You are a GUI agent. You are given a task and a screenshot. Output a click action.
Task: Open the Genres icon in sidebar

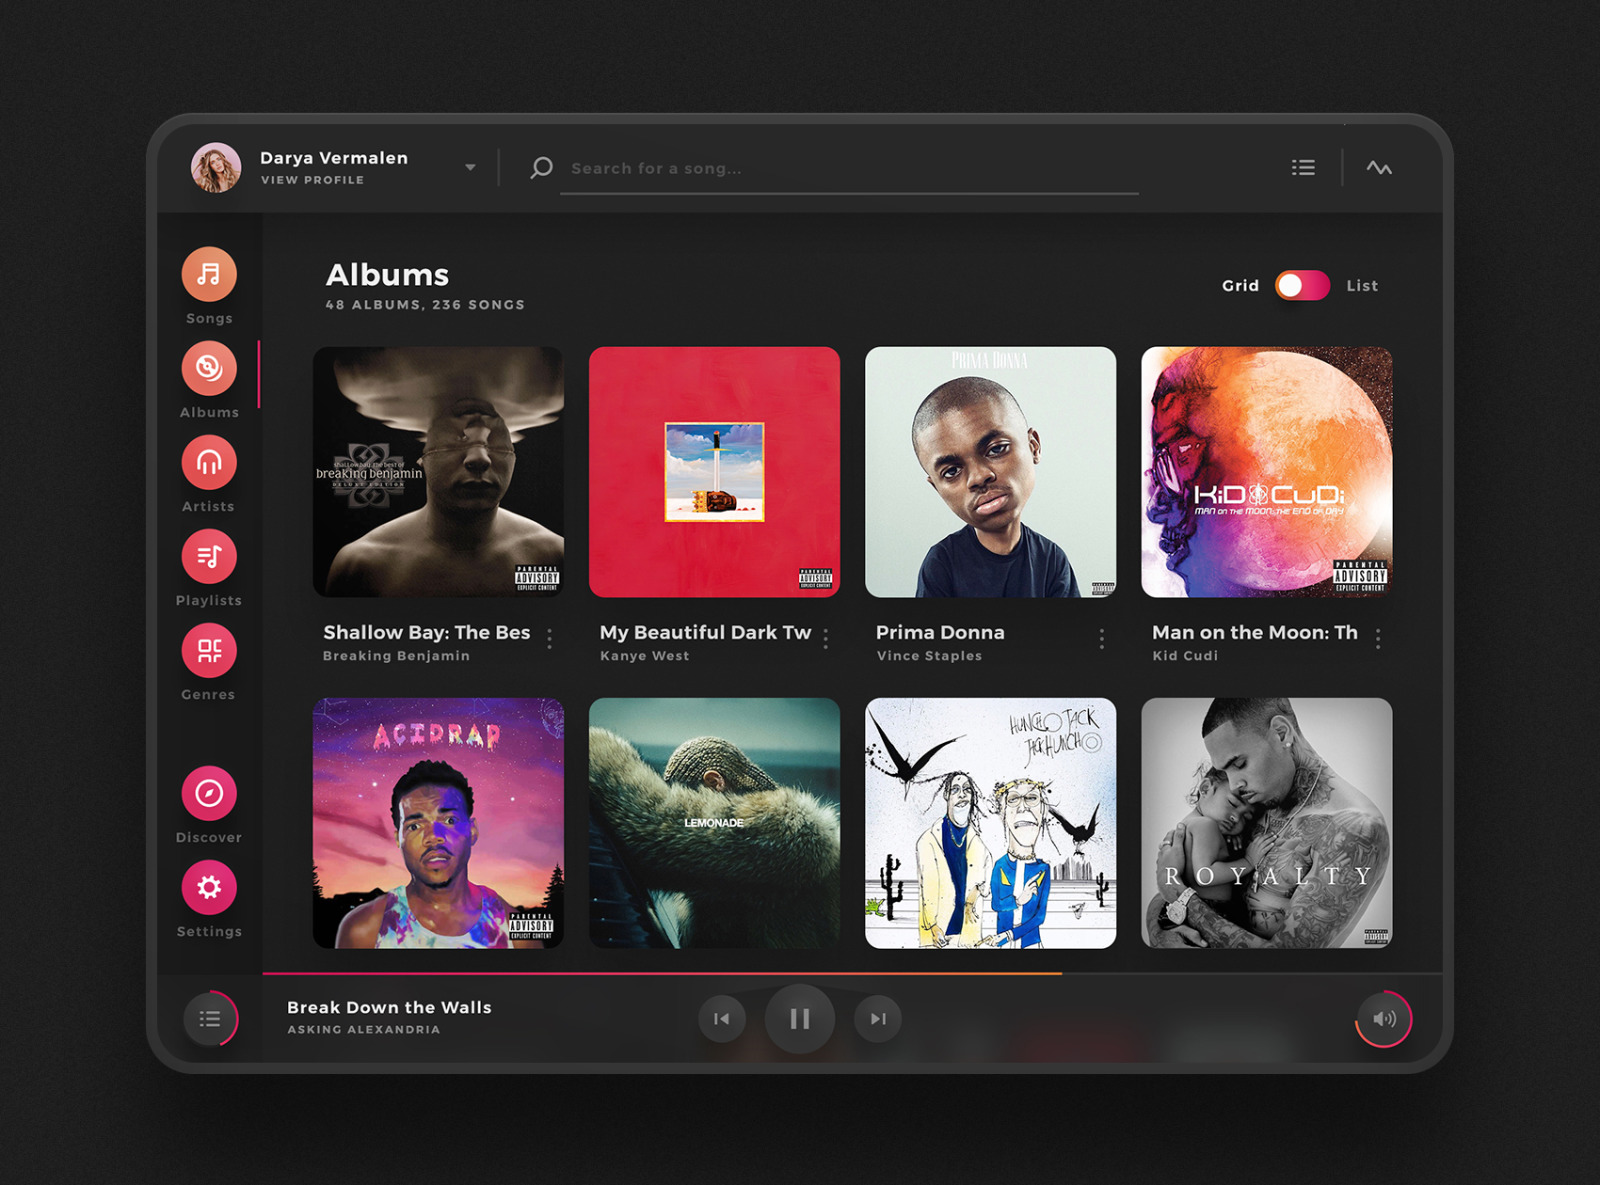point(209,650)
